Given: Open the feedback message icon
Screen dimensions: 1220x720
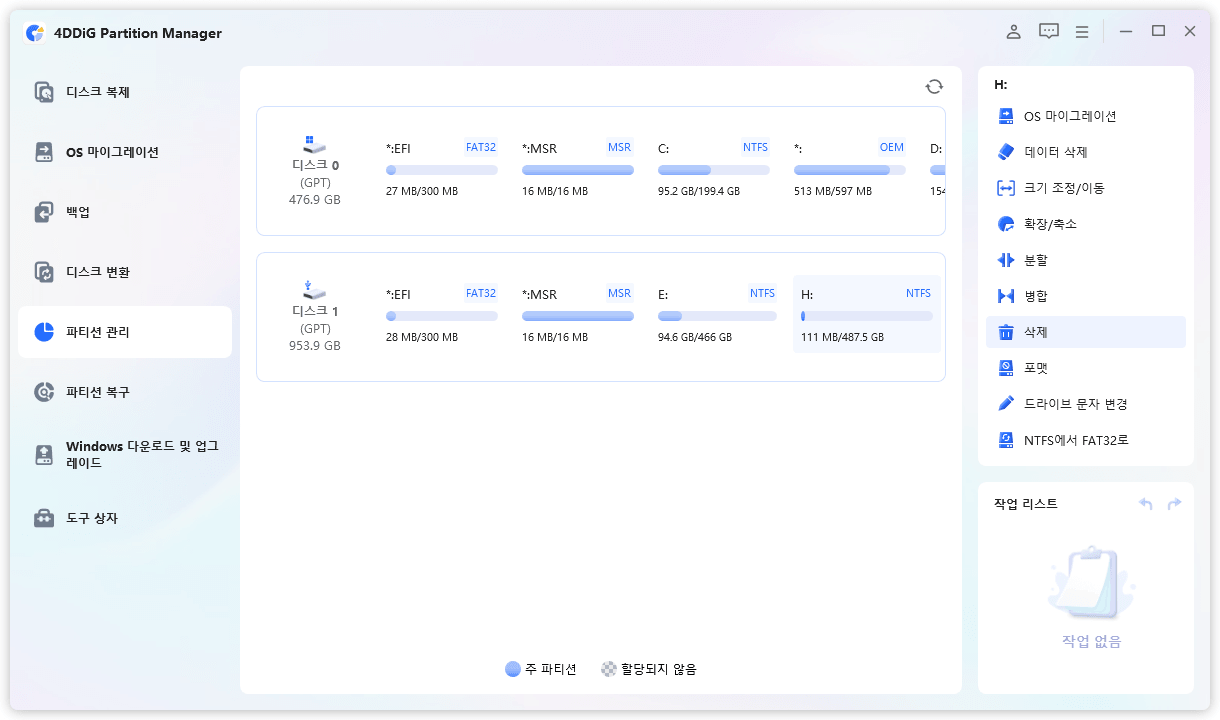Looking at the screenshot, I should pos(1048,32).
